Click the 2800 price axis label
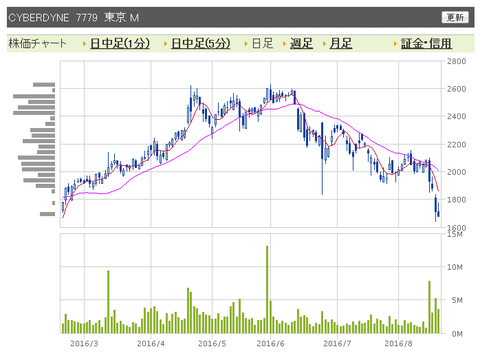 point(456,61)
